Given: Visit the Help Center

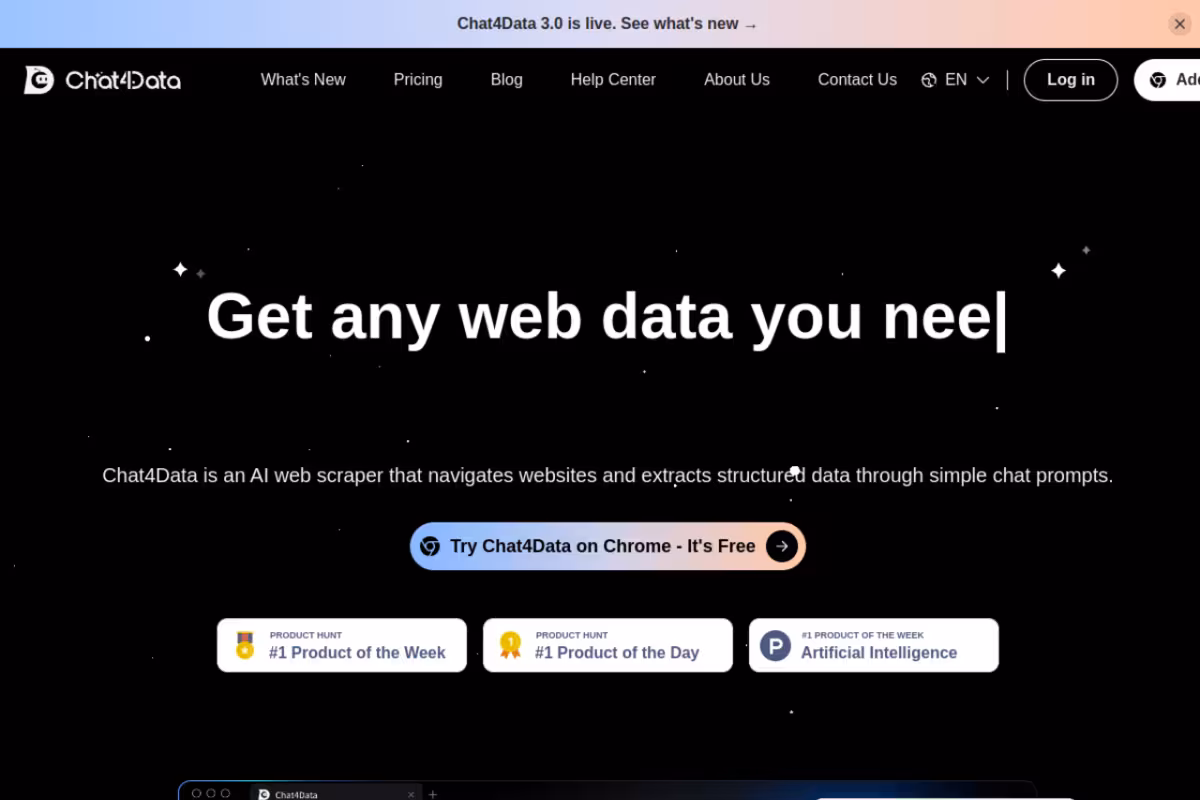Looking at the screenshot, I should (x=613, y=80).
